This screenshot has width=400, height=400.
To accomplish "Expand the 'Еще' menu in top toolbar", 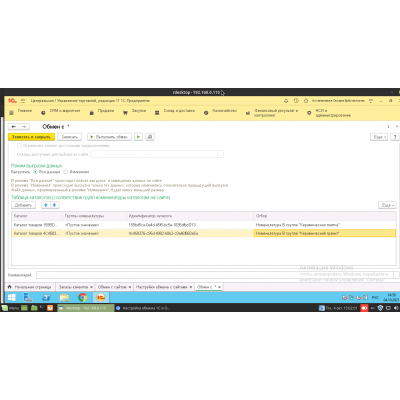I will click(379, 137).
